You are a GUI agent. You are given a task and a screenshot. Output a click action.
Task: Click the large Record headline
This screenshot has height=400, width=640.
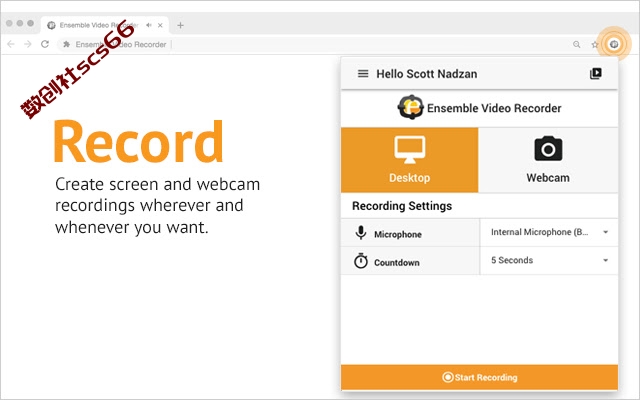click(x=138, y=141)
